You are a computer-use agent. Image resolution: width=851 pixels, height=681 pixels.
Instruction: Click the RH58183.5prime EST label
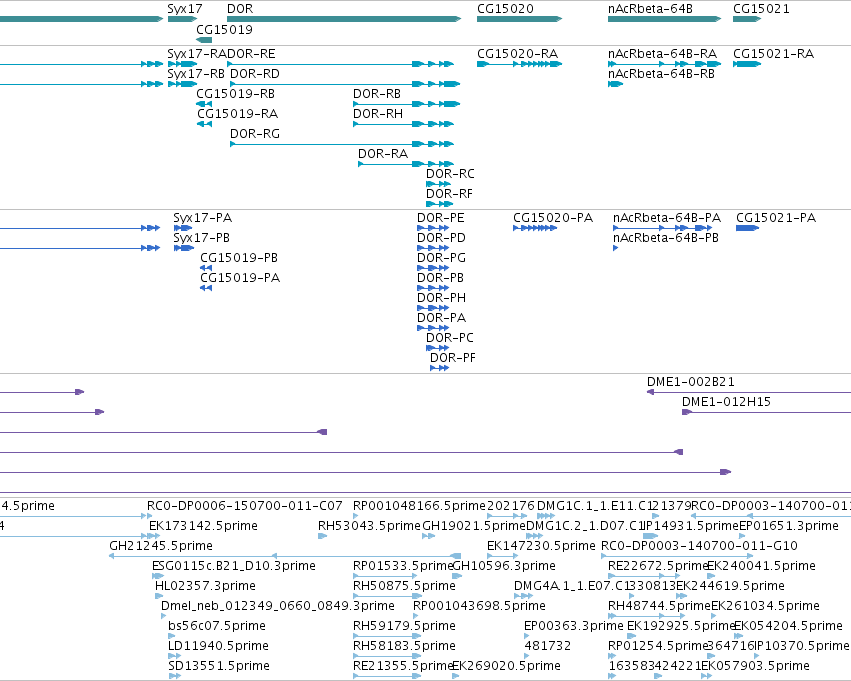click(404, 647)
